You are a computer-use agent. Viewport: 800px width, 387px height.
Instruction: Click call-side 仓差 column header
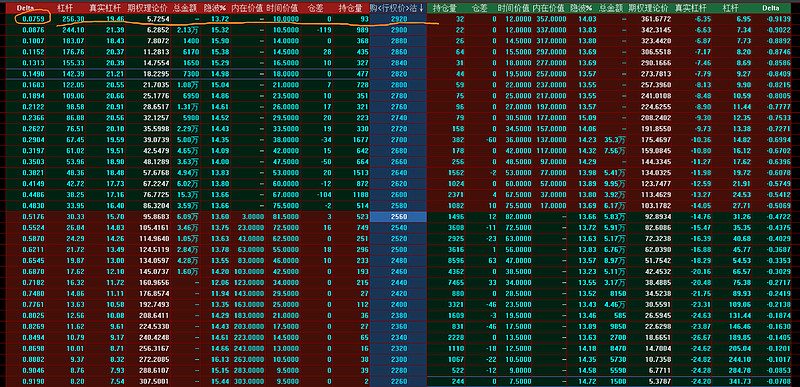point(316,8)
